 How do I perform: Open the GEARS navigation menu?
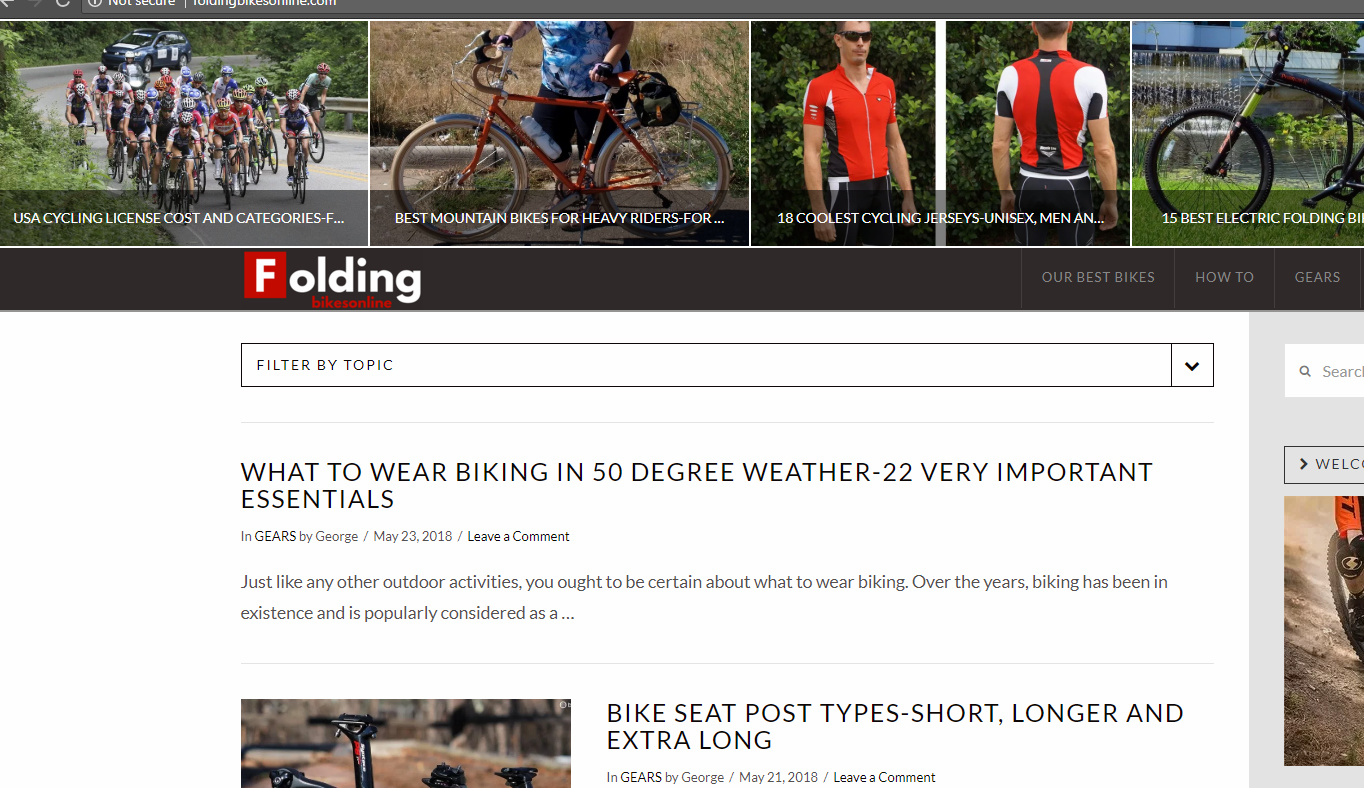pos(1317,277)
